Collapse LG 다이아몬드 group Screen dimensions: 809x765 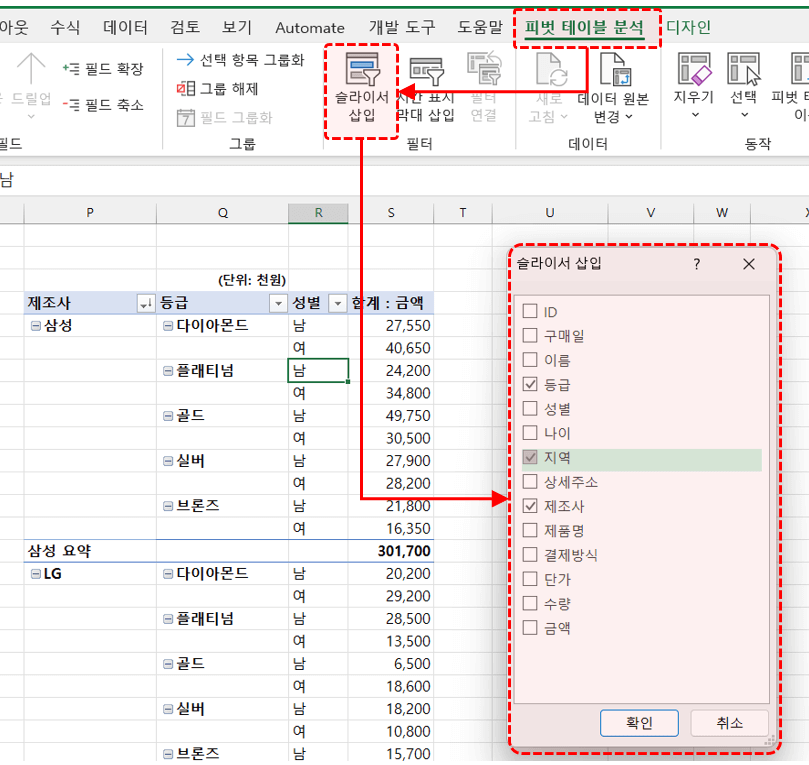tap(168, 574)
